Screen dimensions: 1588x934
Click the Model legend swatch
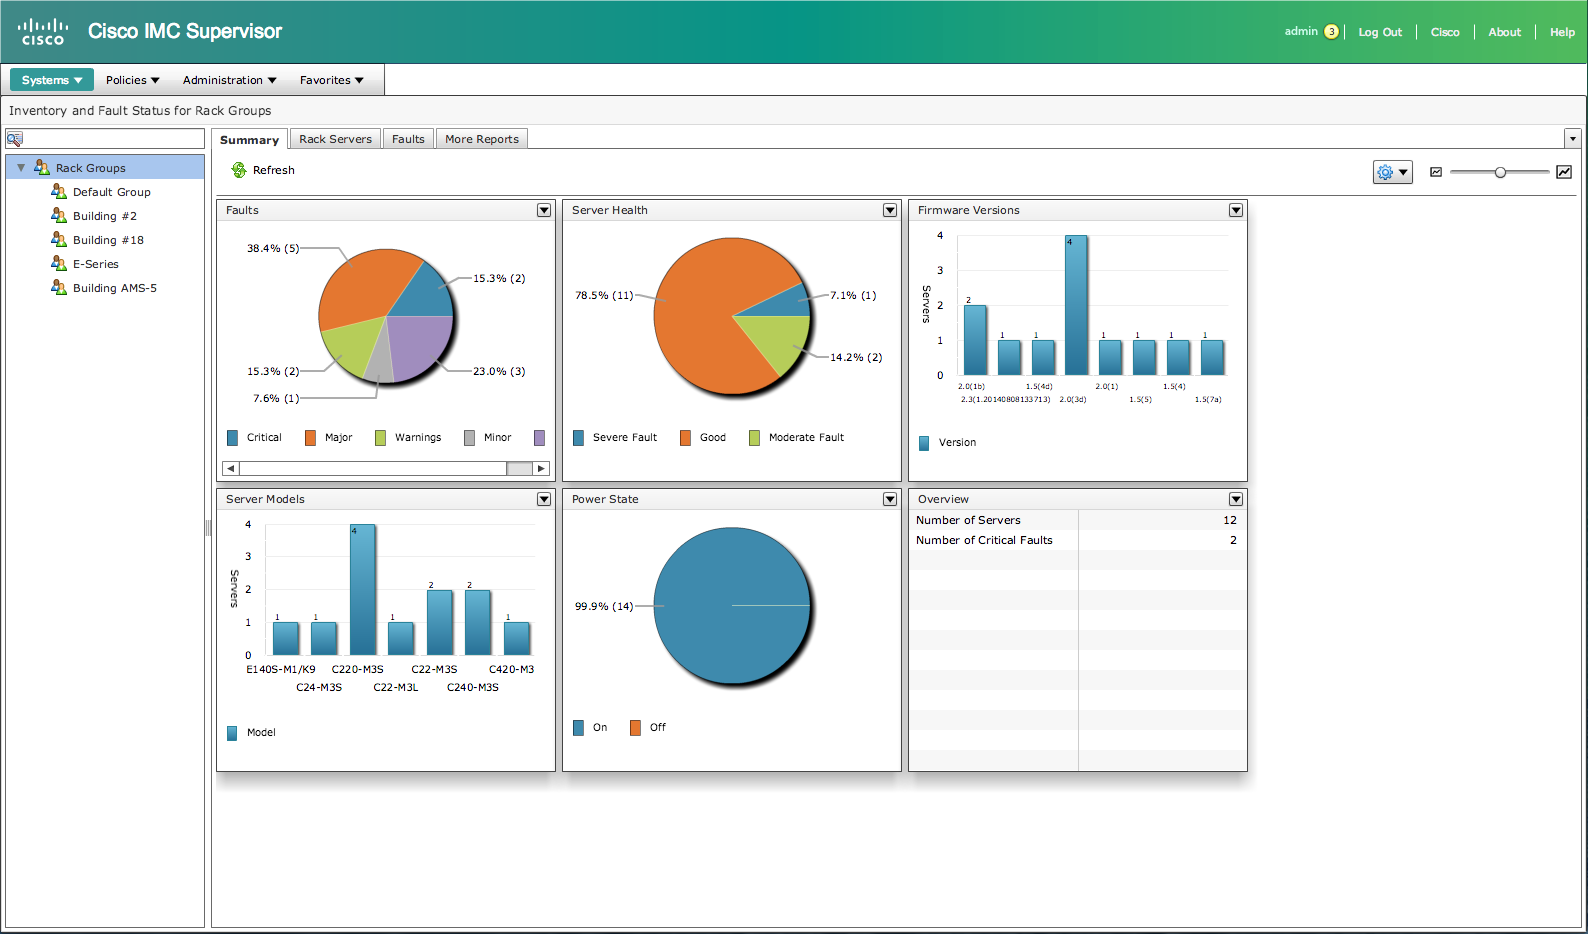(x=232, y=732)
